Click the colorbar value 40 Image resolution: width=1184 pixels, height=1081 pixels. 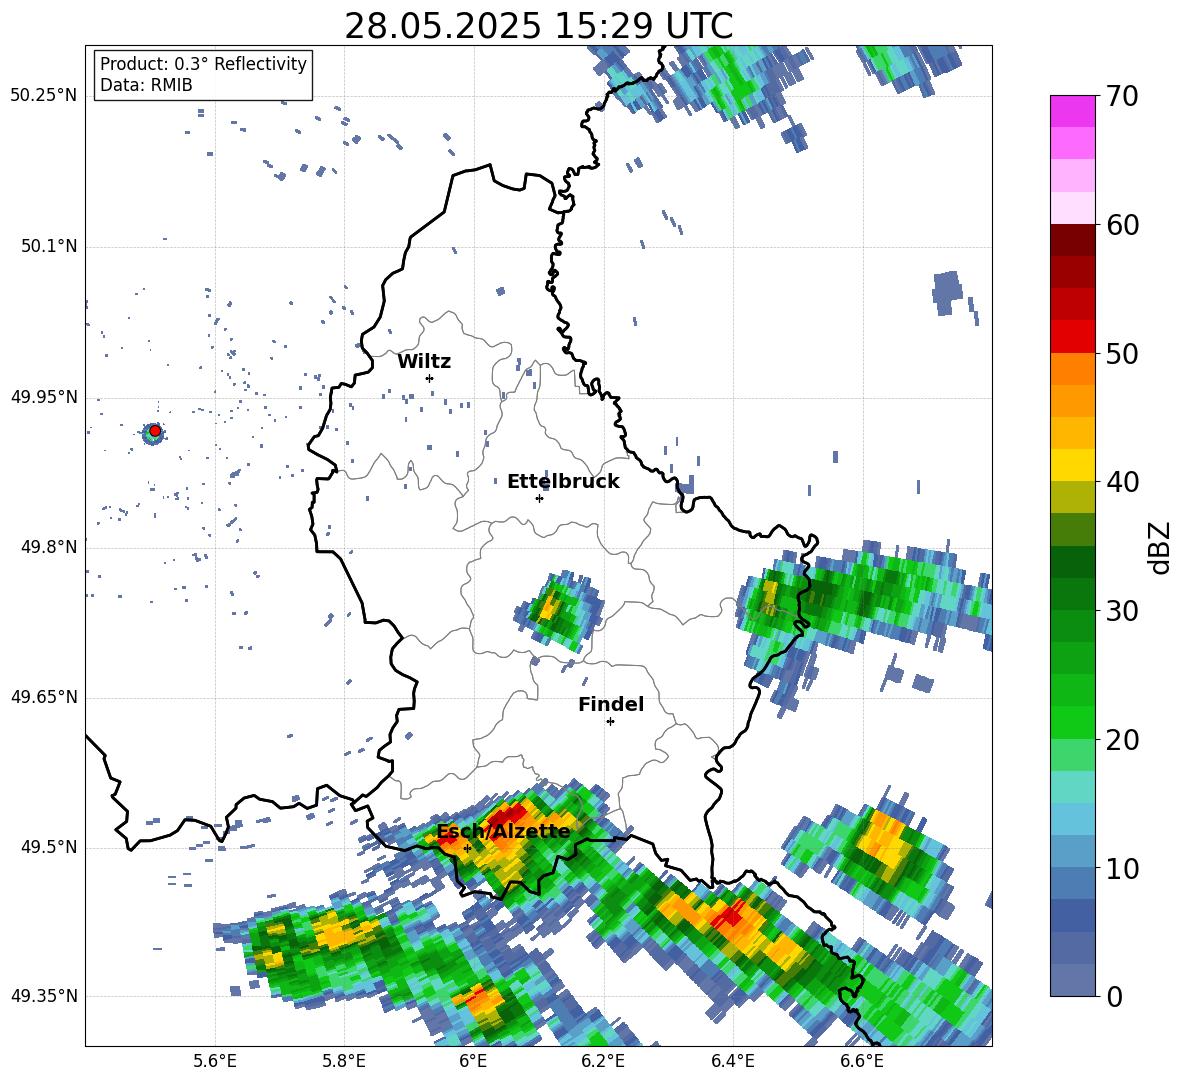pos(1121,482)
